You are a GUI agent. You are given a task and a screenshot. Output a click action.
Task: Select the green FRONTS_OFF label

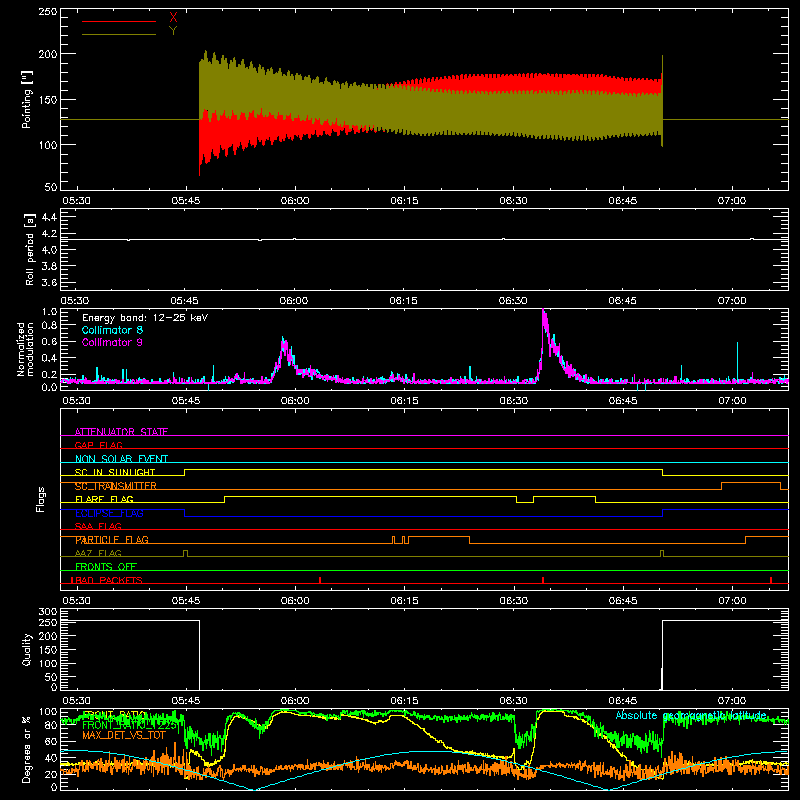click(106, 567)
